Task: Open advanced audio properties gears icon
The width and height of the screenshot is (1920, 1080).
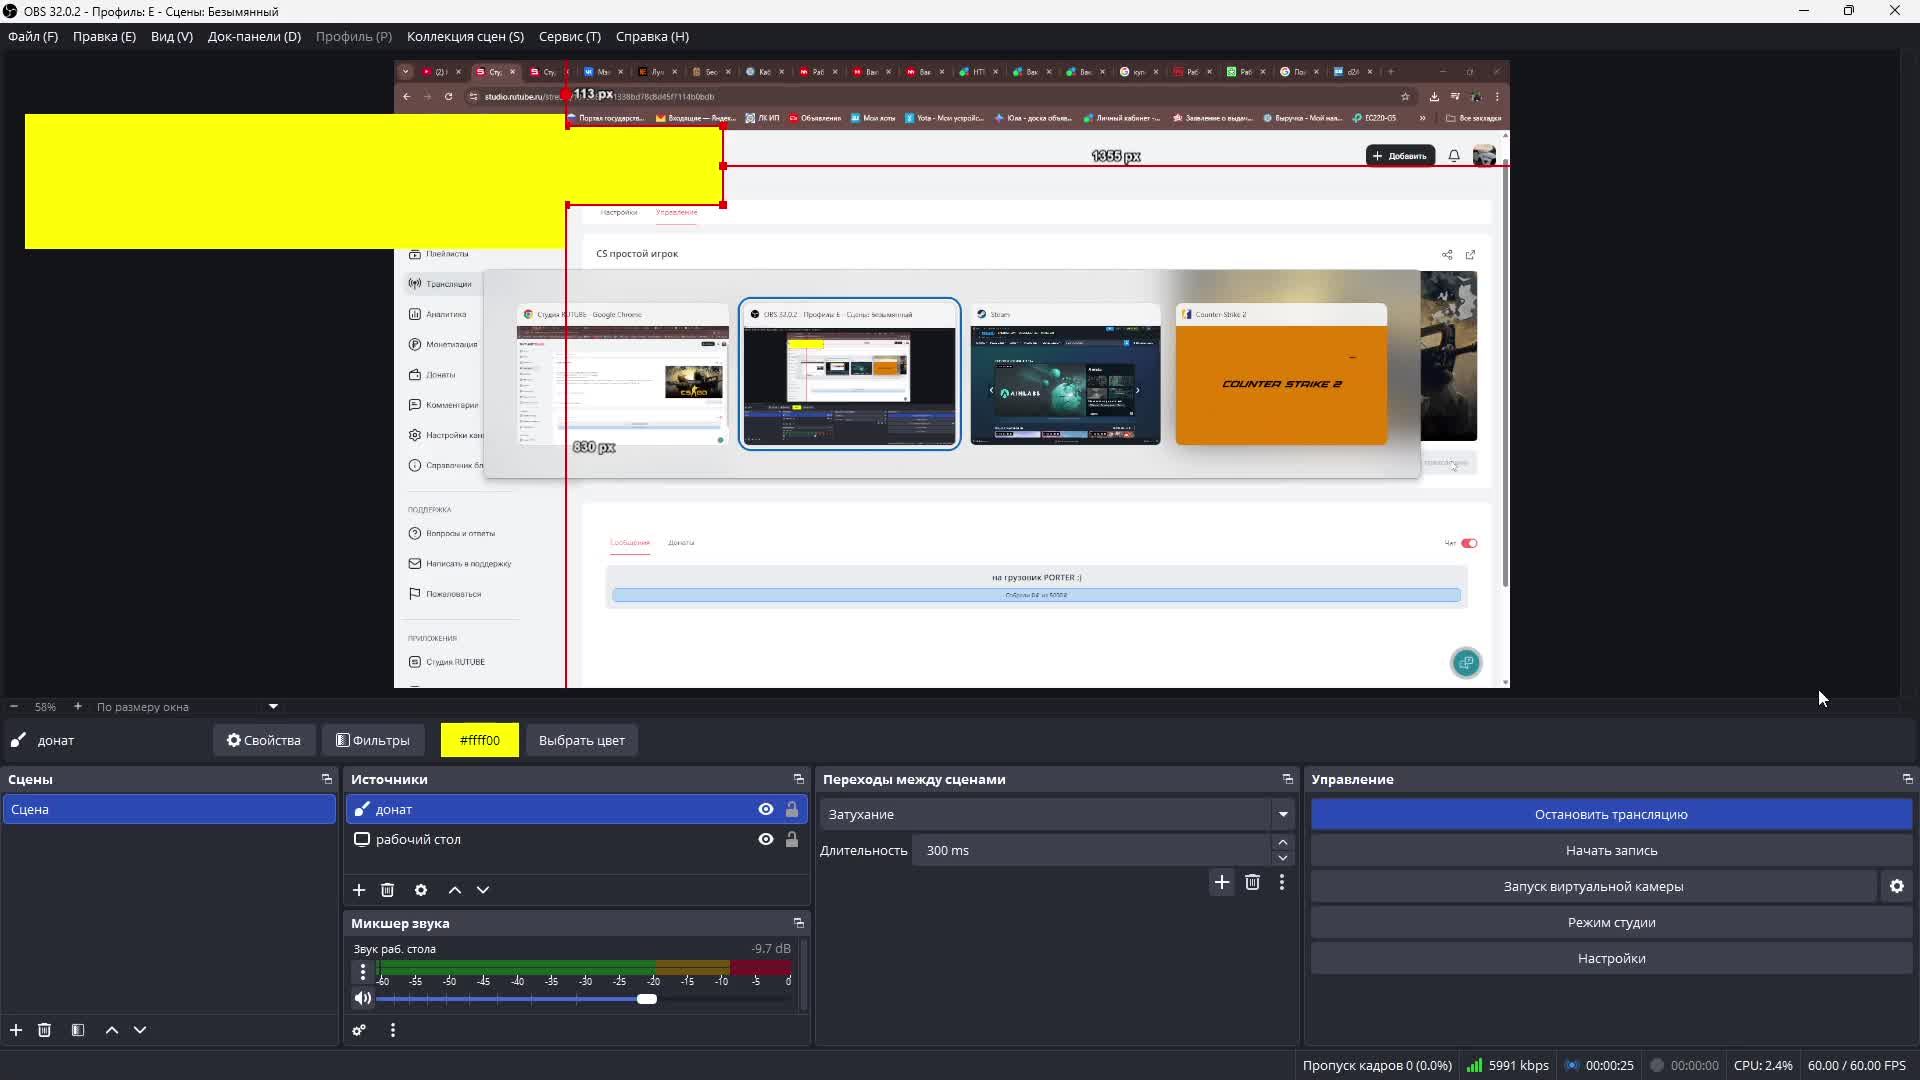Action: click(359, 1030)
